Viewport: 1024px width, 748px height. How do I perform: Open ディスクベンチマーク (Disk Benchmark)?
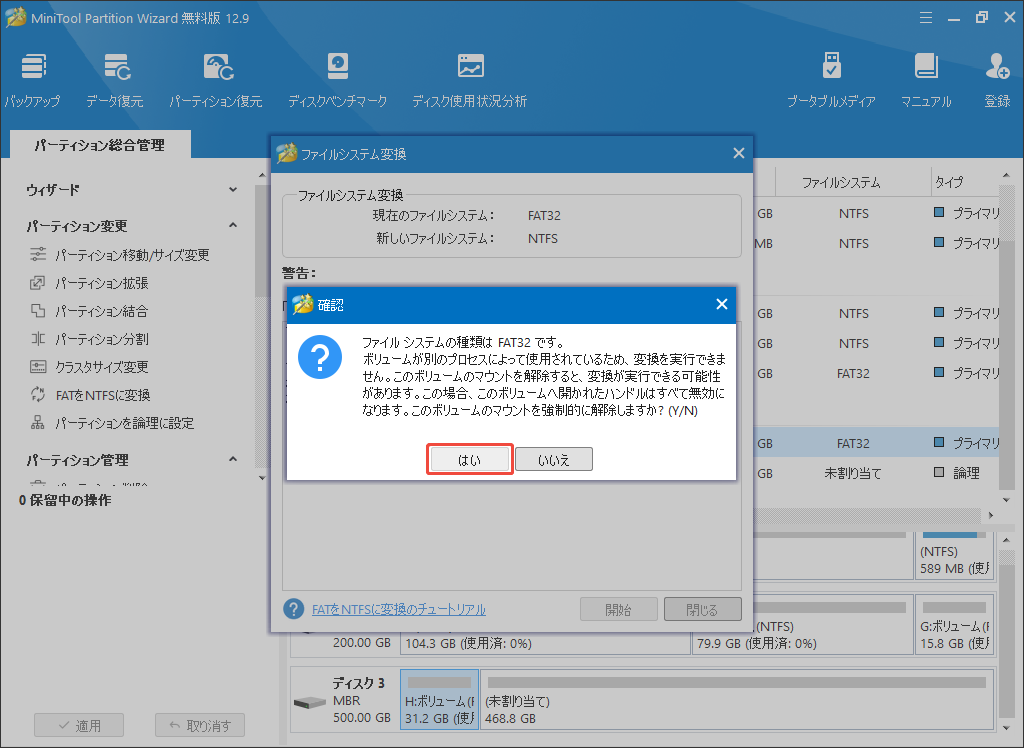click(x=338, y=80)
